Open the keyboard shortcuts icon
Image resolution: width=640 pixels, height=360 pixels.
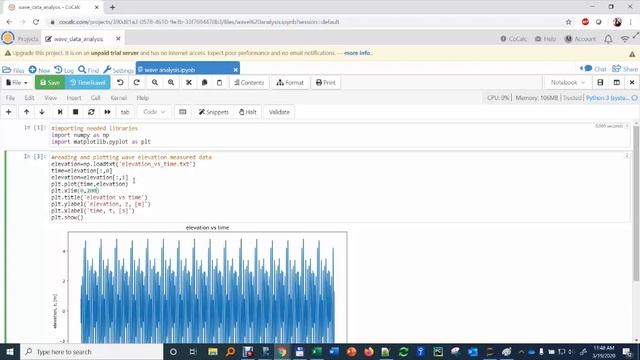point(182,112)
